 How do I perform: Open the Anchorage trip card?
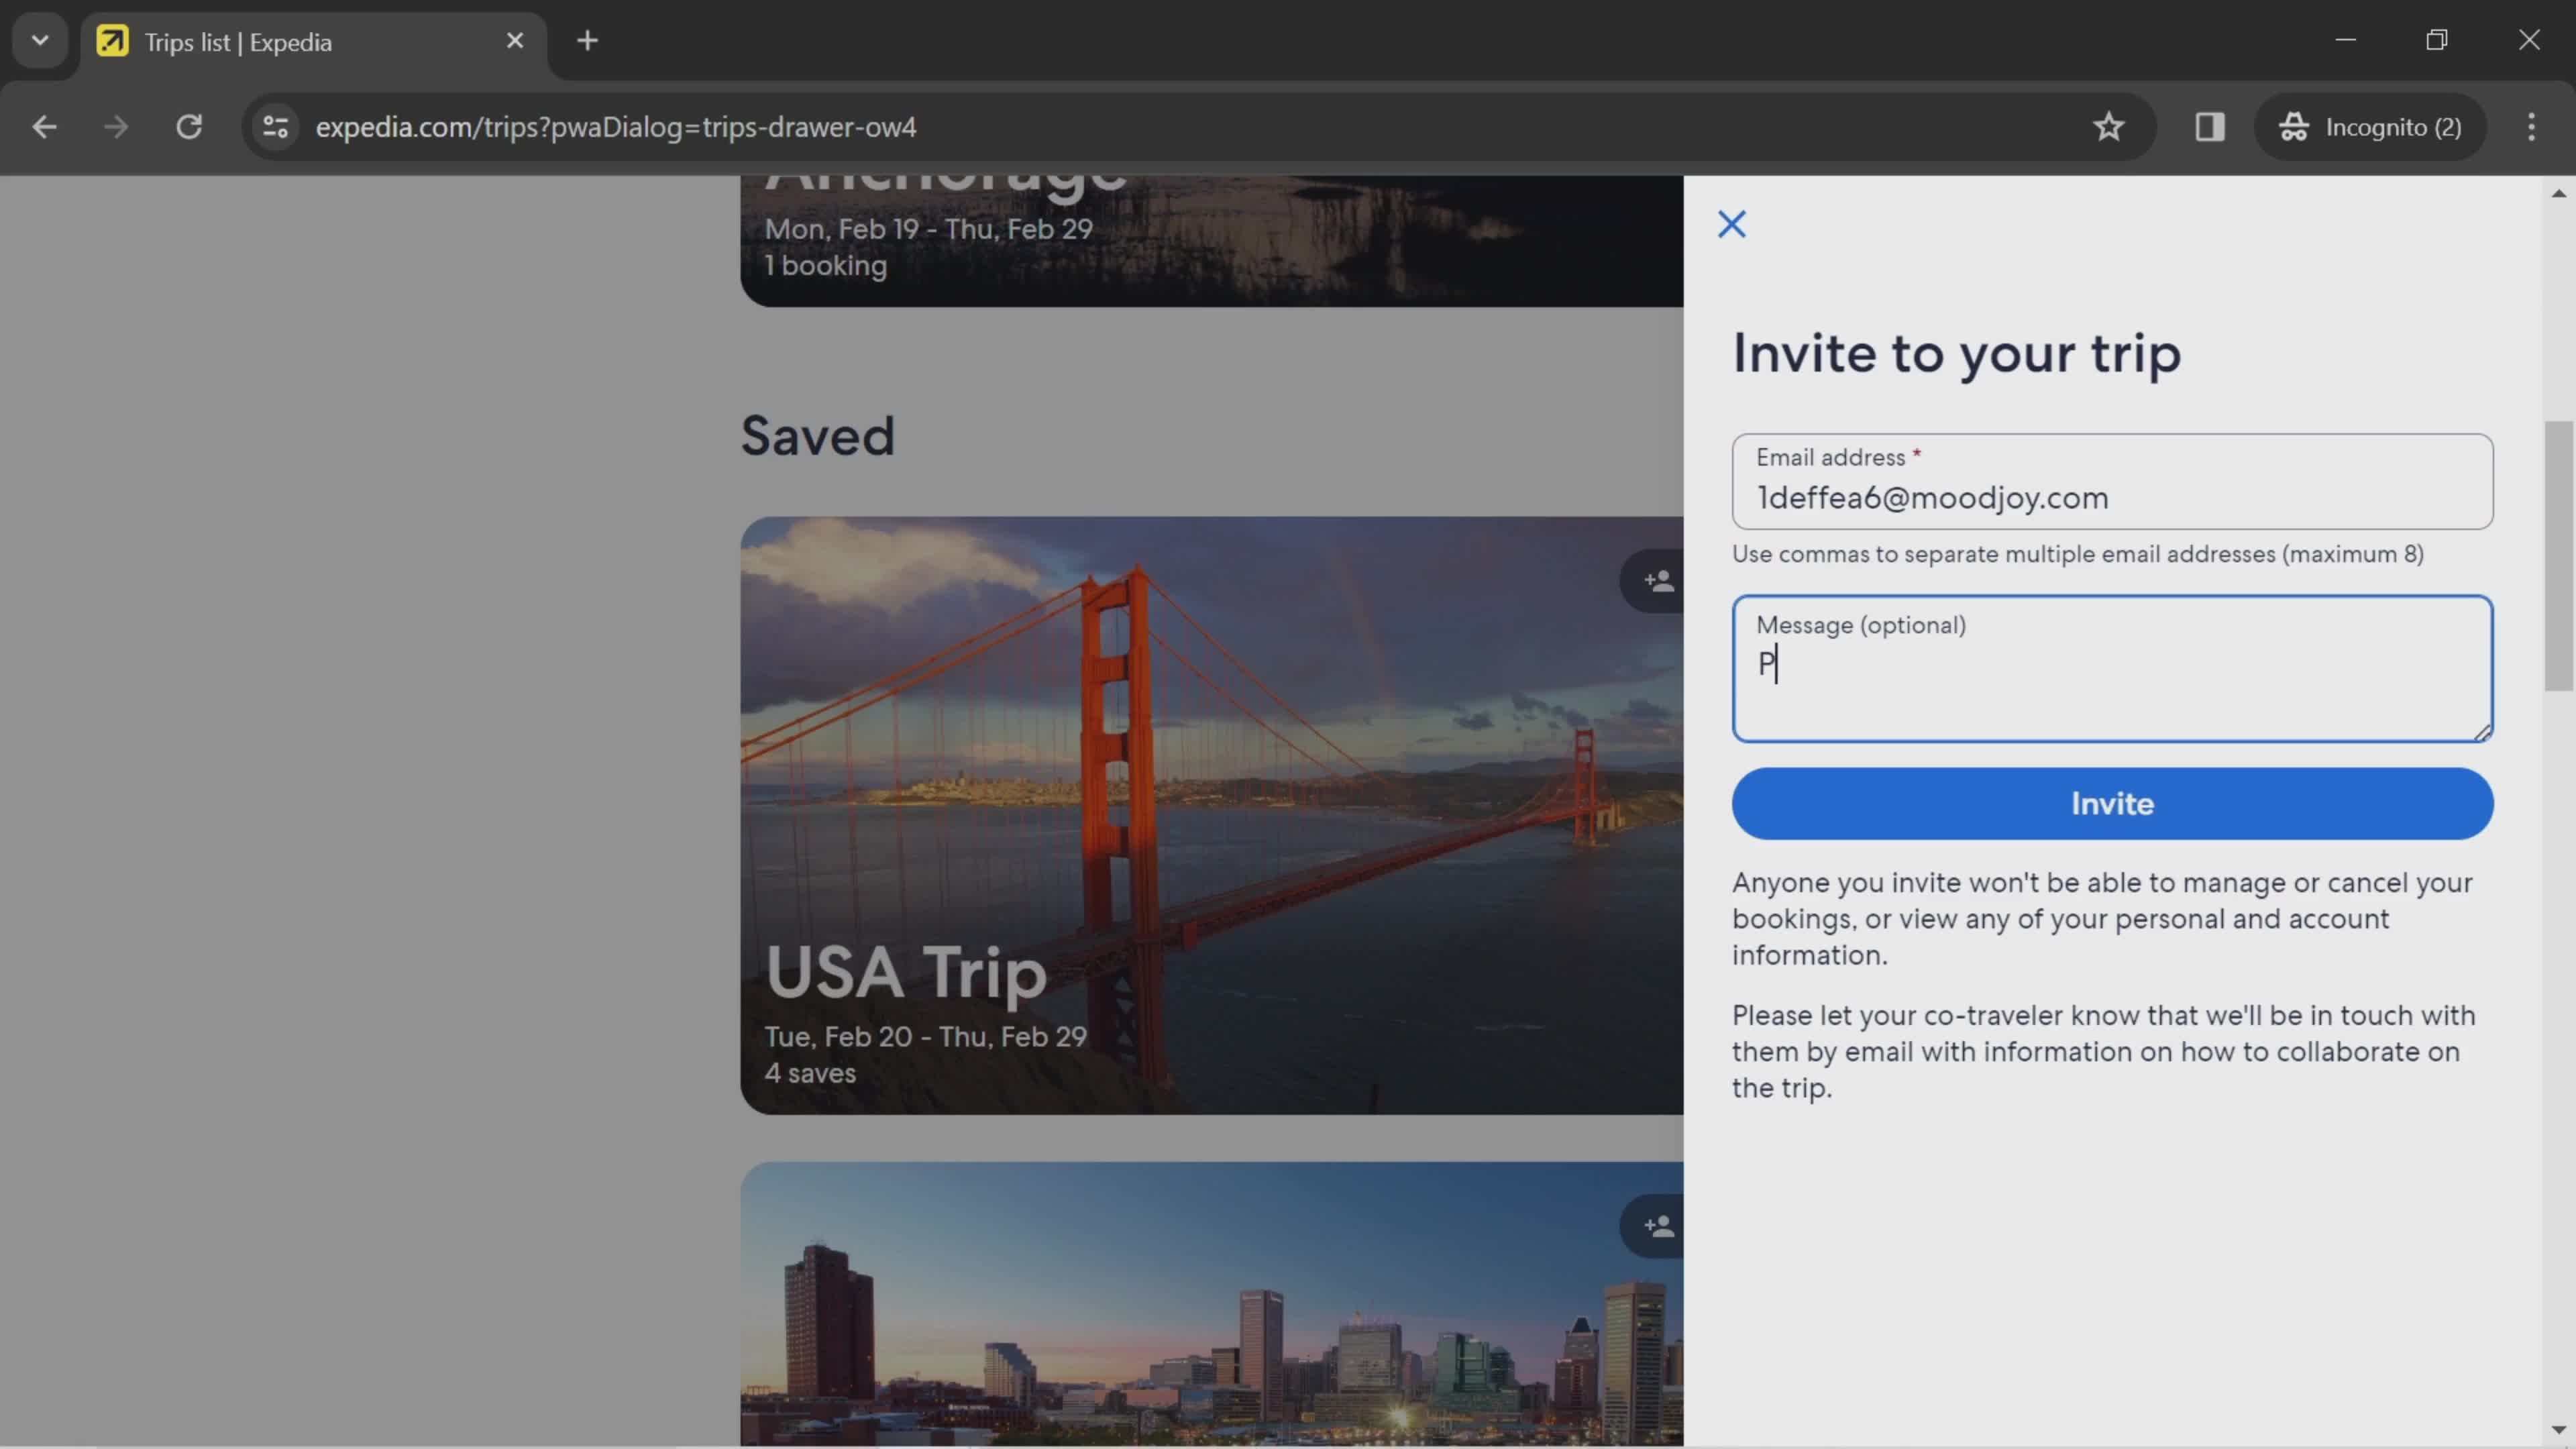(1211, 241)
